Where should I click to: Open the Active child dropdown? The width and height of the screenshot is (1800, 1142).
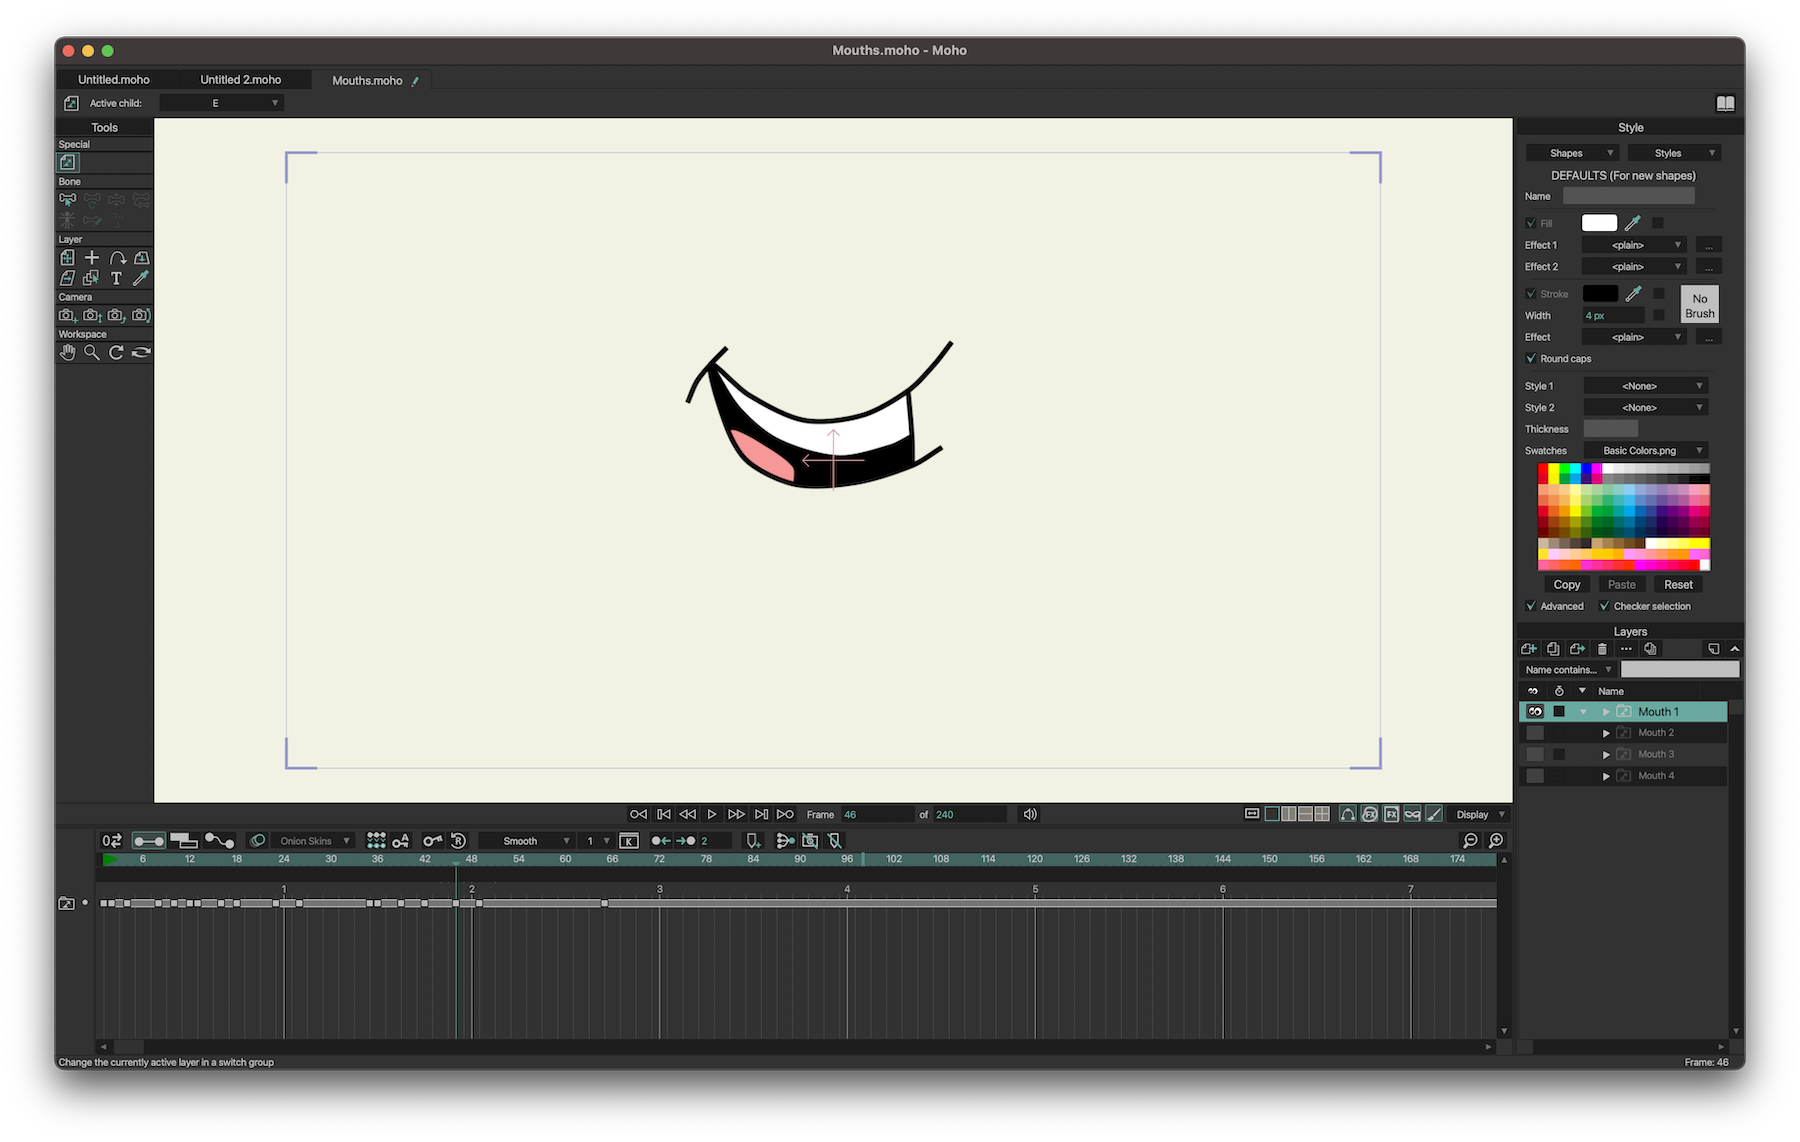tap(222, 103)
